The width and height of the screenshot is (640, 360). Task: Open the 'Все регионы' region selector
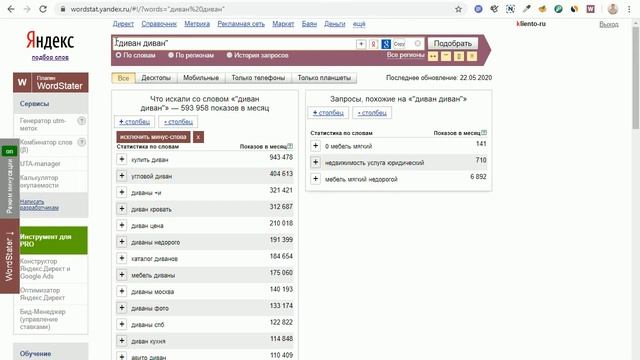[x=405, y=55]
